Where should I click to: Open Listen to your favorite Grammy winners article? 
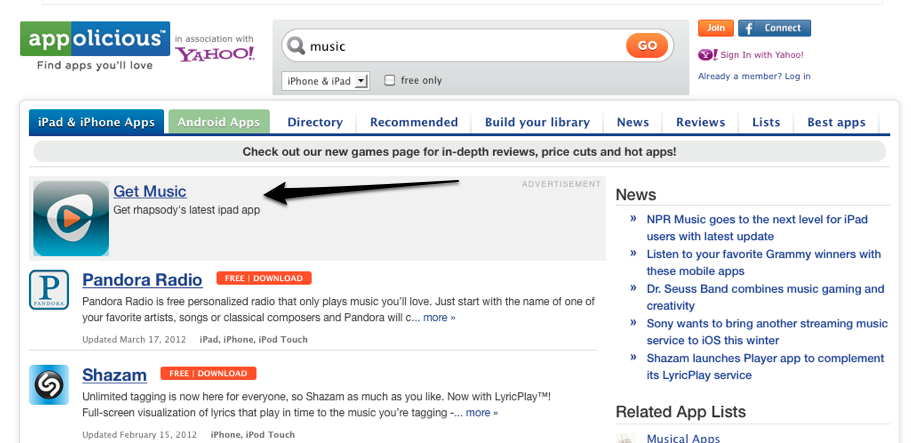click(763, 263)
